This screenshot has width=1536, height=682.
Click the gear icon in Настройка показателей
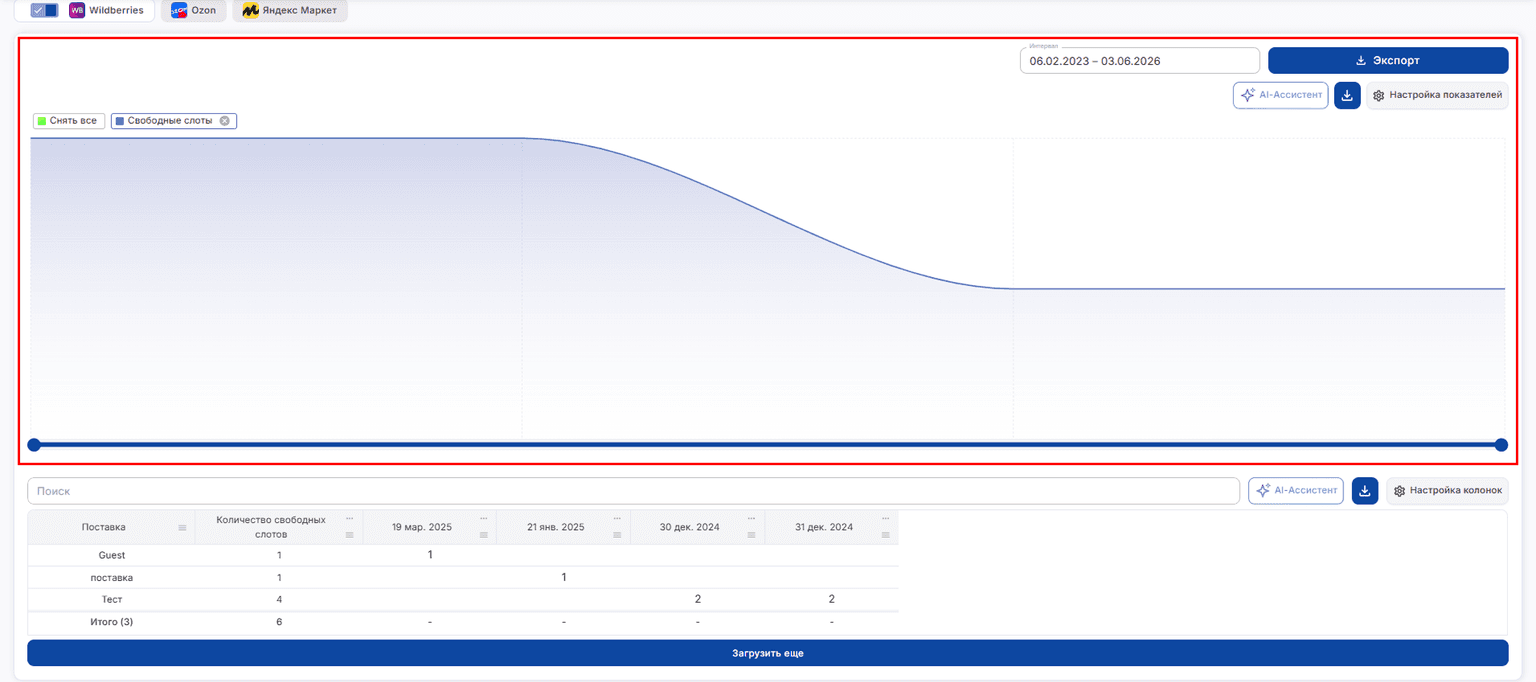point(1378,96)
